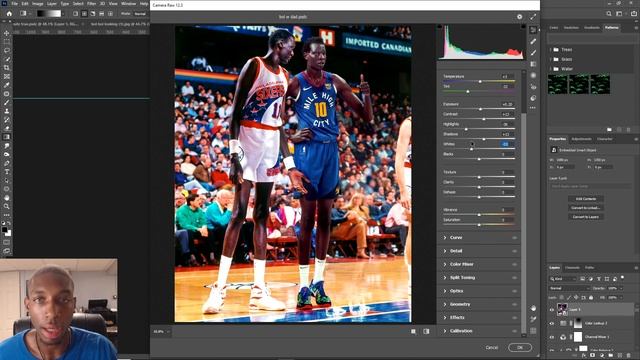Image resolution: width=640 pixels, height=360 pixels.
Task: Select the Type tool
Action: (7, 171)
